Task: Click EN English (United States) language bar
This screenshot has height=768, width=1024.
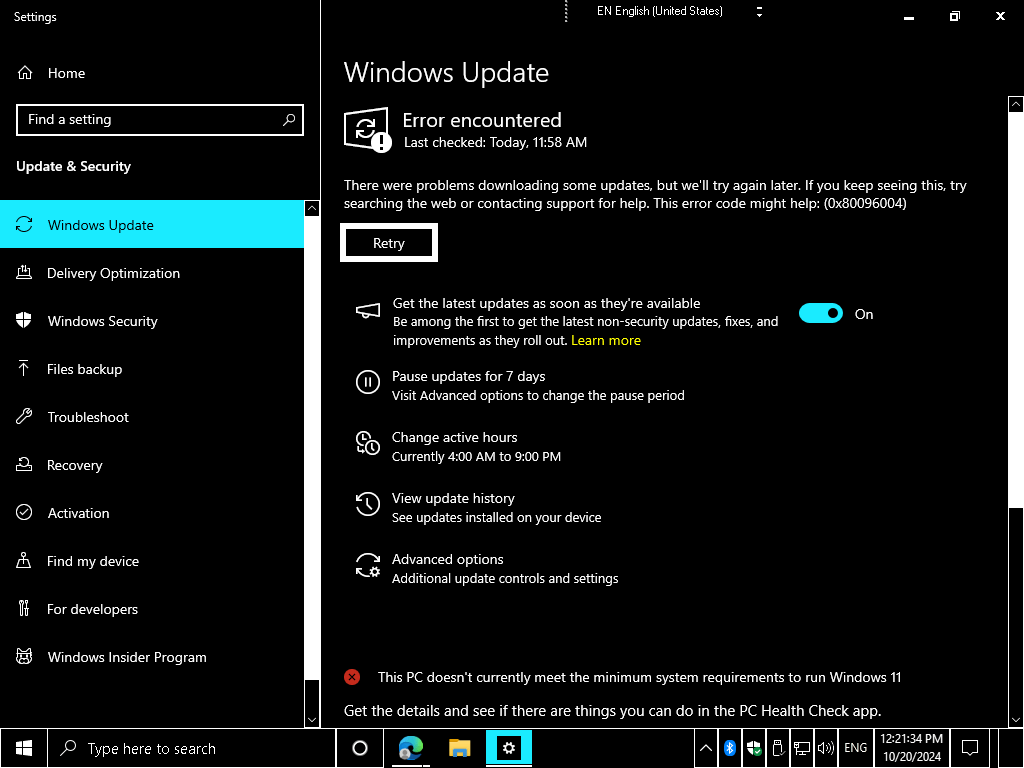Action: (x=660, y=11)
